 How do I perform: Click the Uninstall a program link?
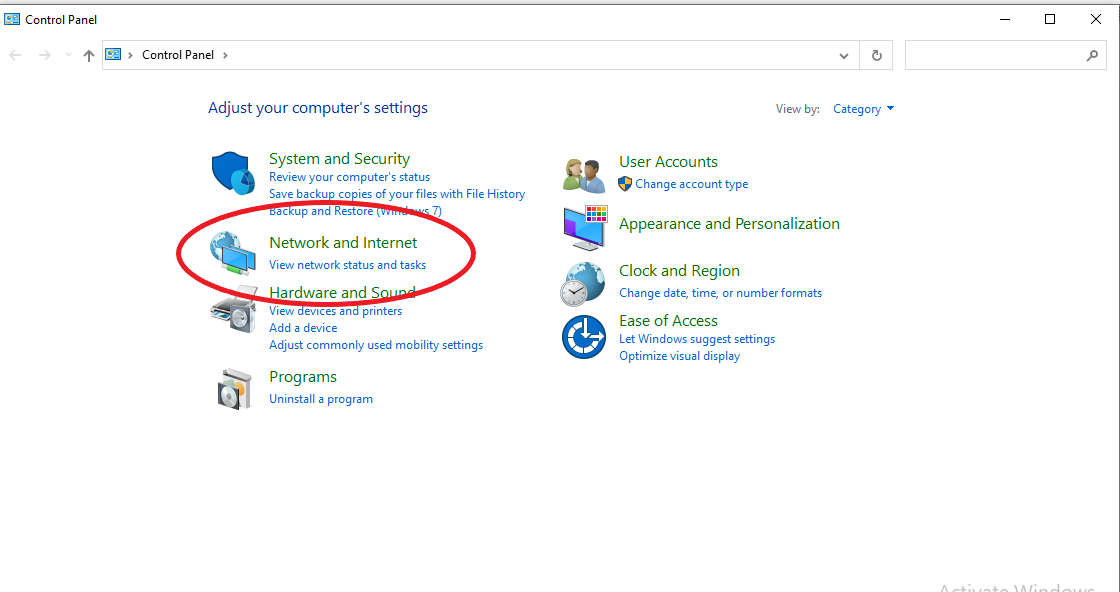point(321,399)
